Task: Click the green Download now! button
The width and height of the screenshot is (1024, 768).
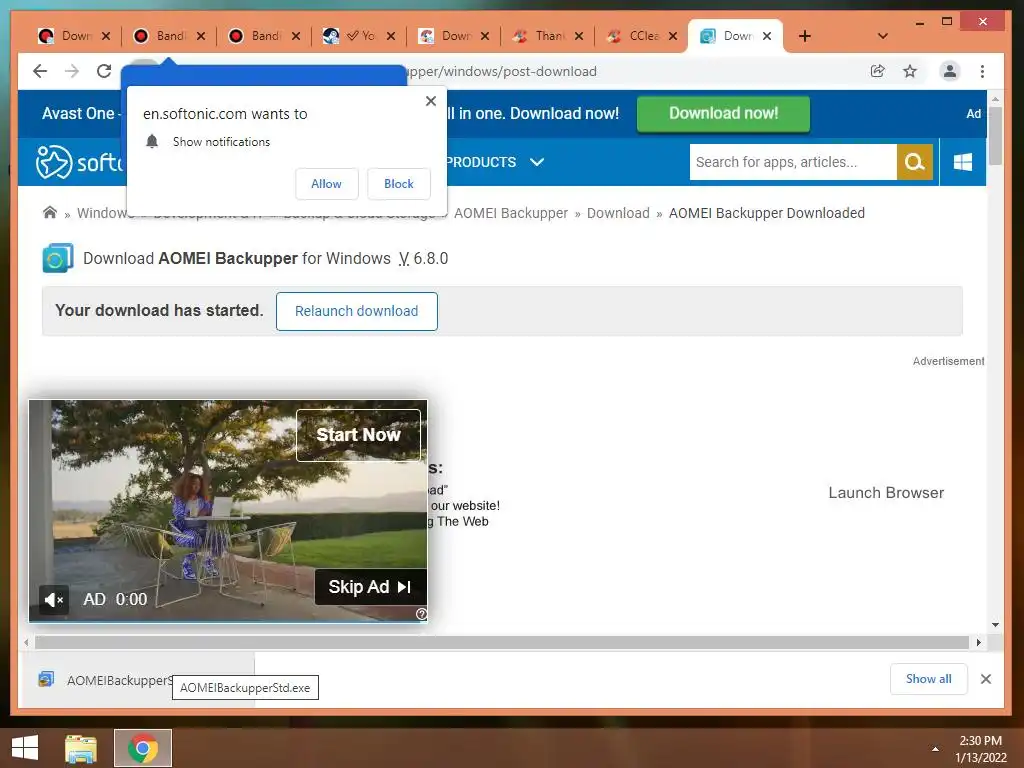Action: (723, 114)
